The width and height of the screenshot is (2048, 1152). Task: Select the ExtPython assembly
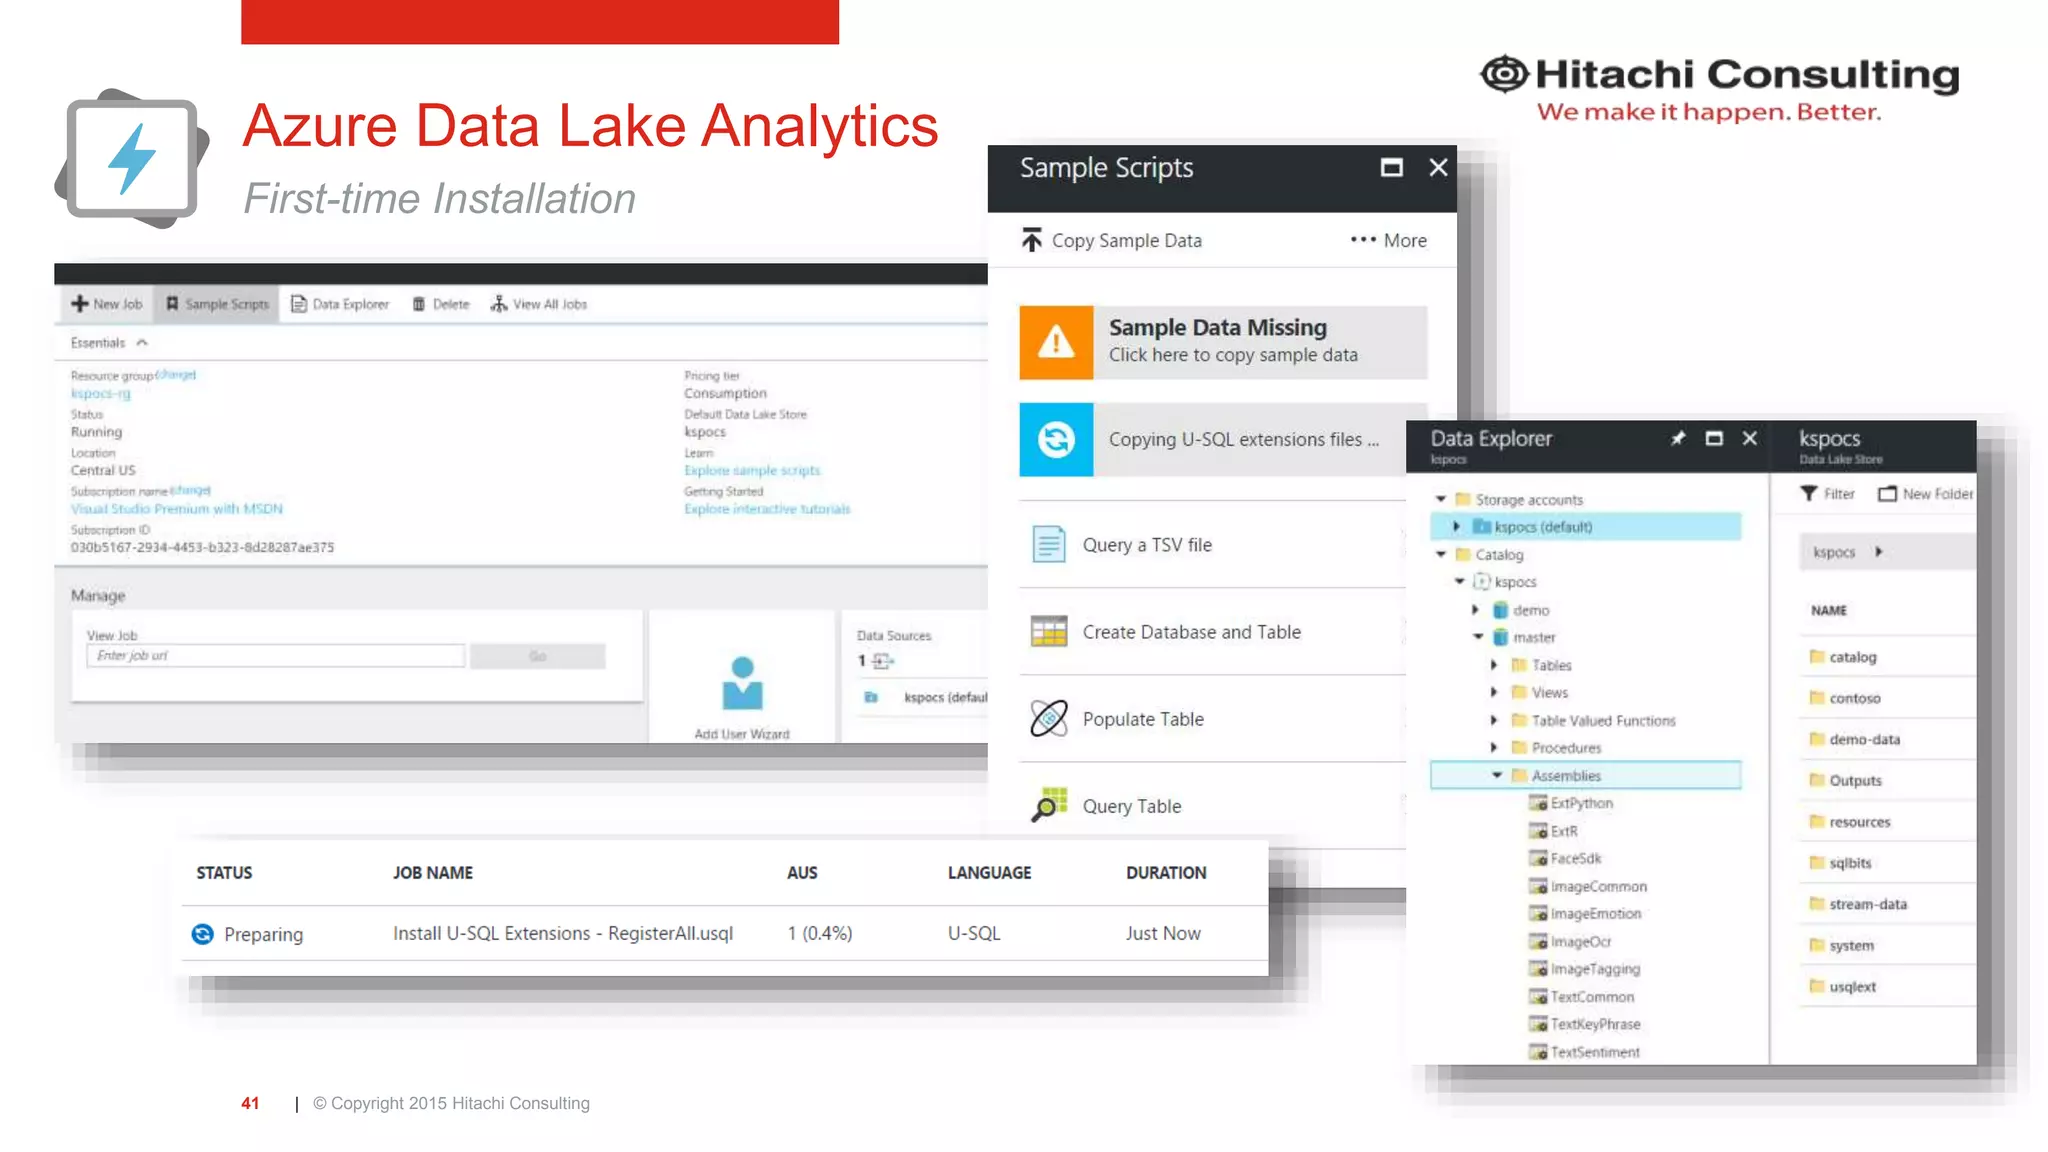[x=1571, y=803]
